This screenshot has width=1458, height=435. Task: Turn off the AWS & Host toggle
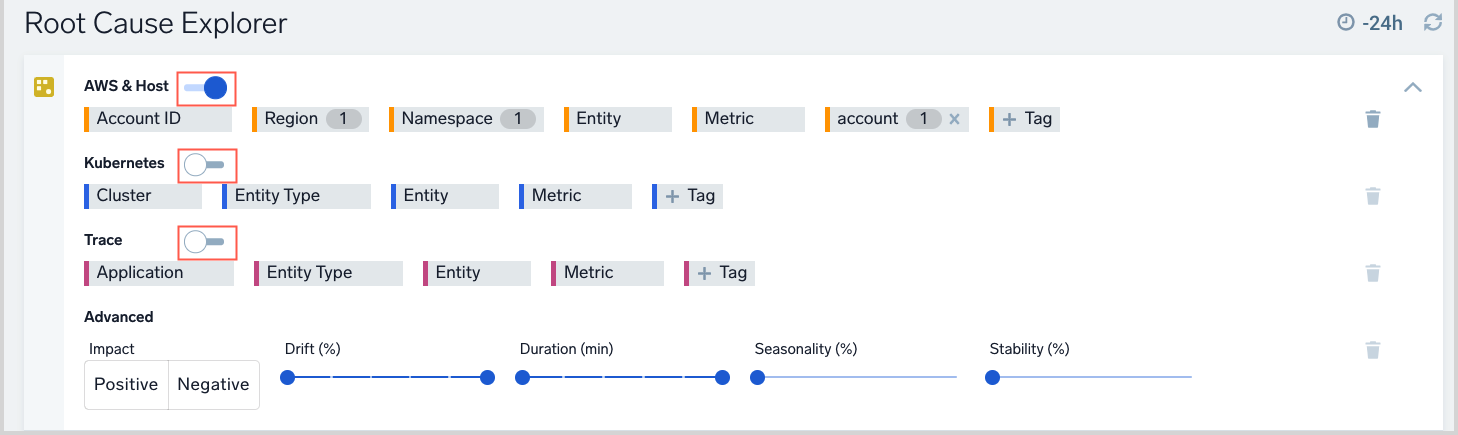207,88
